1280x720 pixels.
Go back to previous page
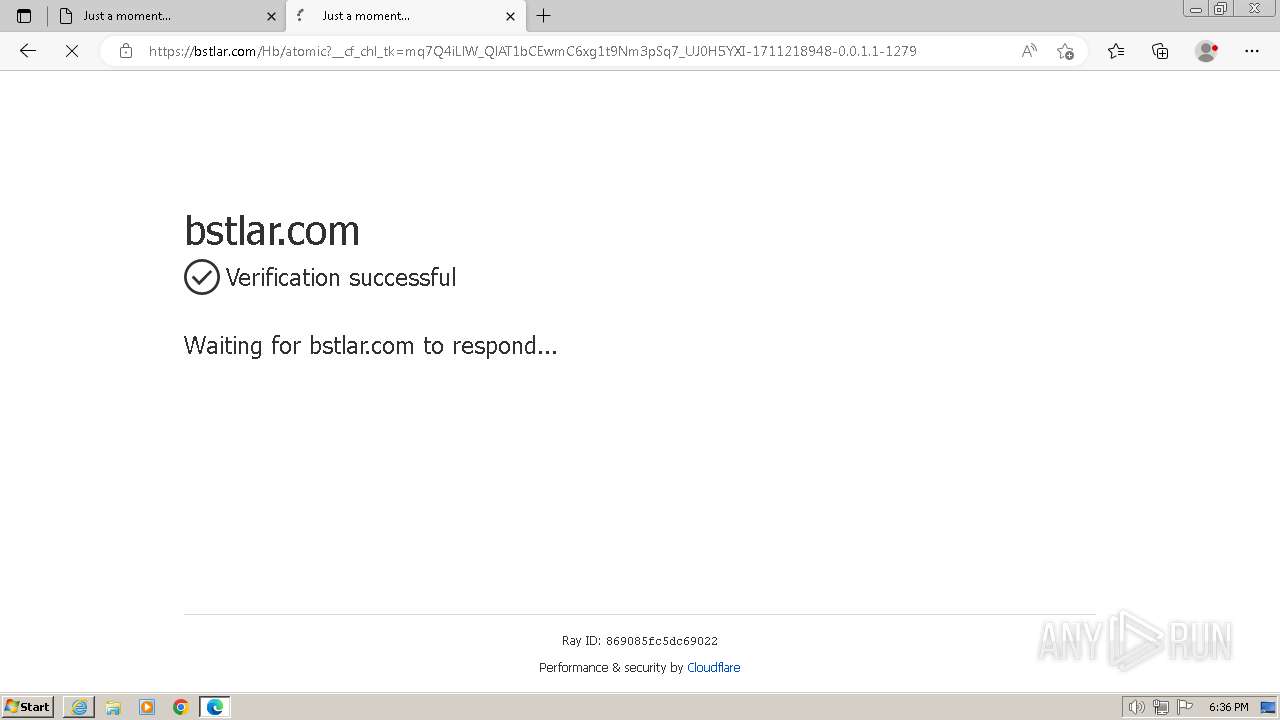(x=28, y=51)
